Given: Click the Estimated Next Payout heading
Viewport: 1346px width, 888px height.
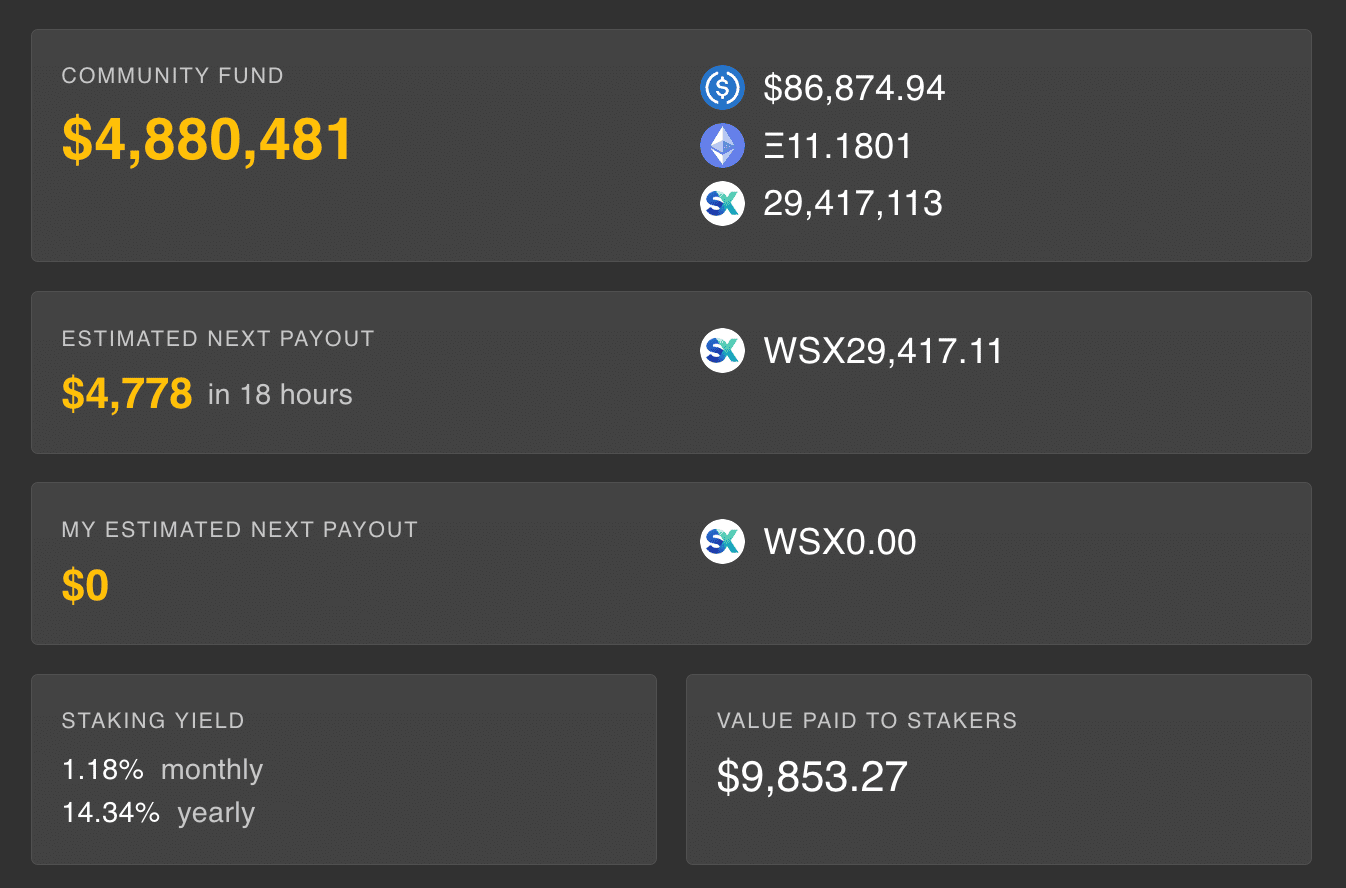Looking at the screenshot, I should click(x=218, y=338).
